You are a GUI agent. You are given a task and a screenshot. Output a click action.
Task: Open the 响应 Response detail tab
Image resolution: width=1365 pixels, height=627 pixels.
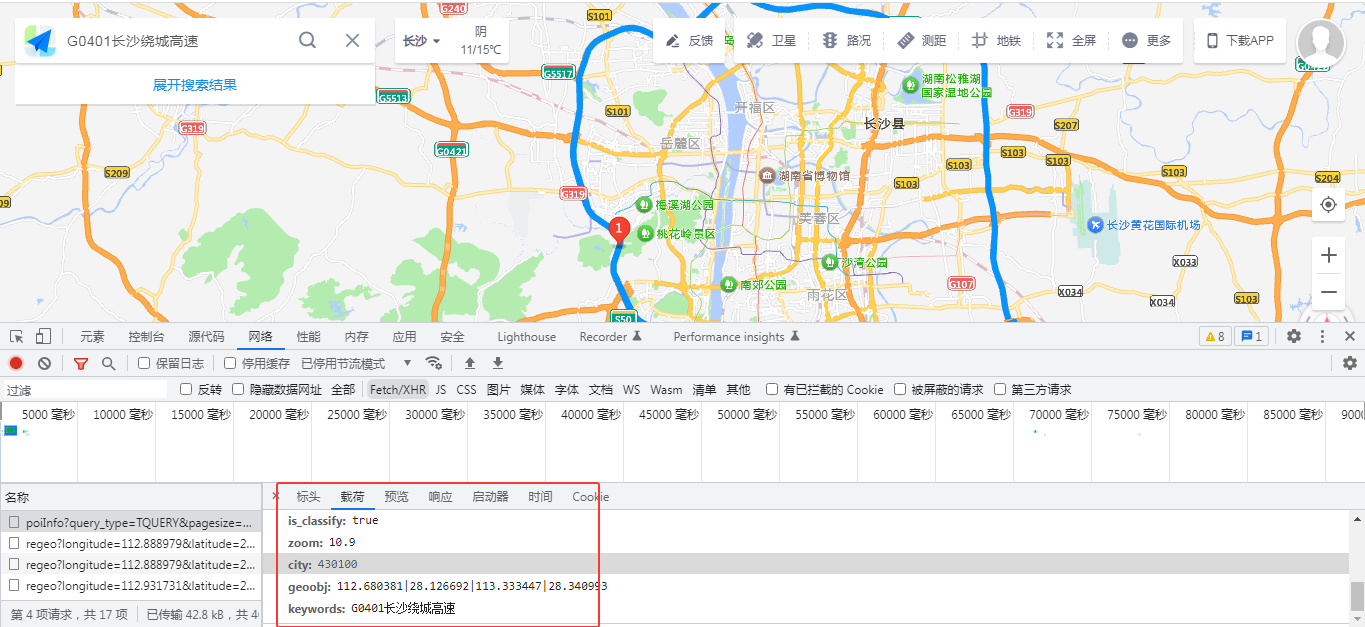441,497
